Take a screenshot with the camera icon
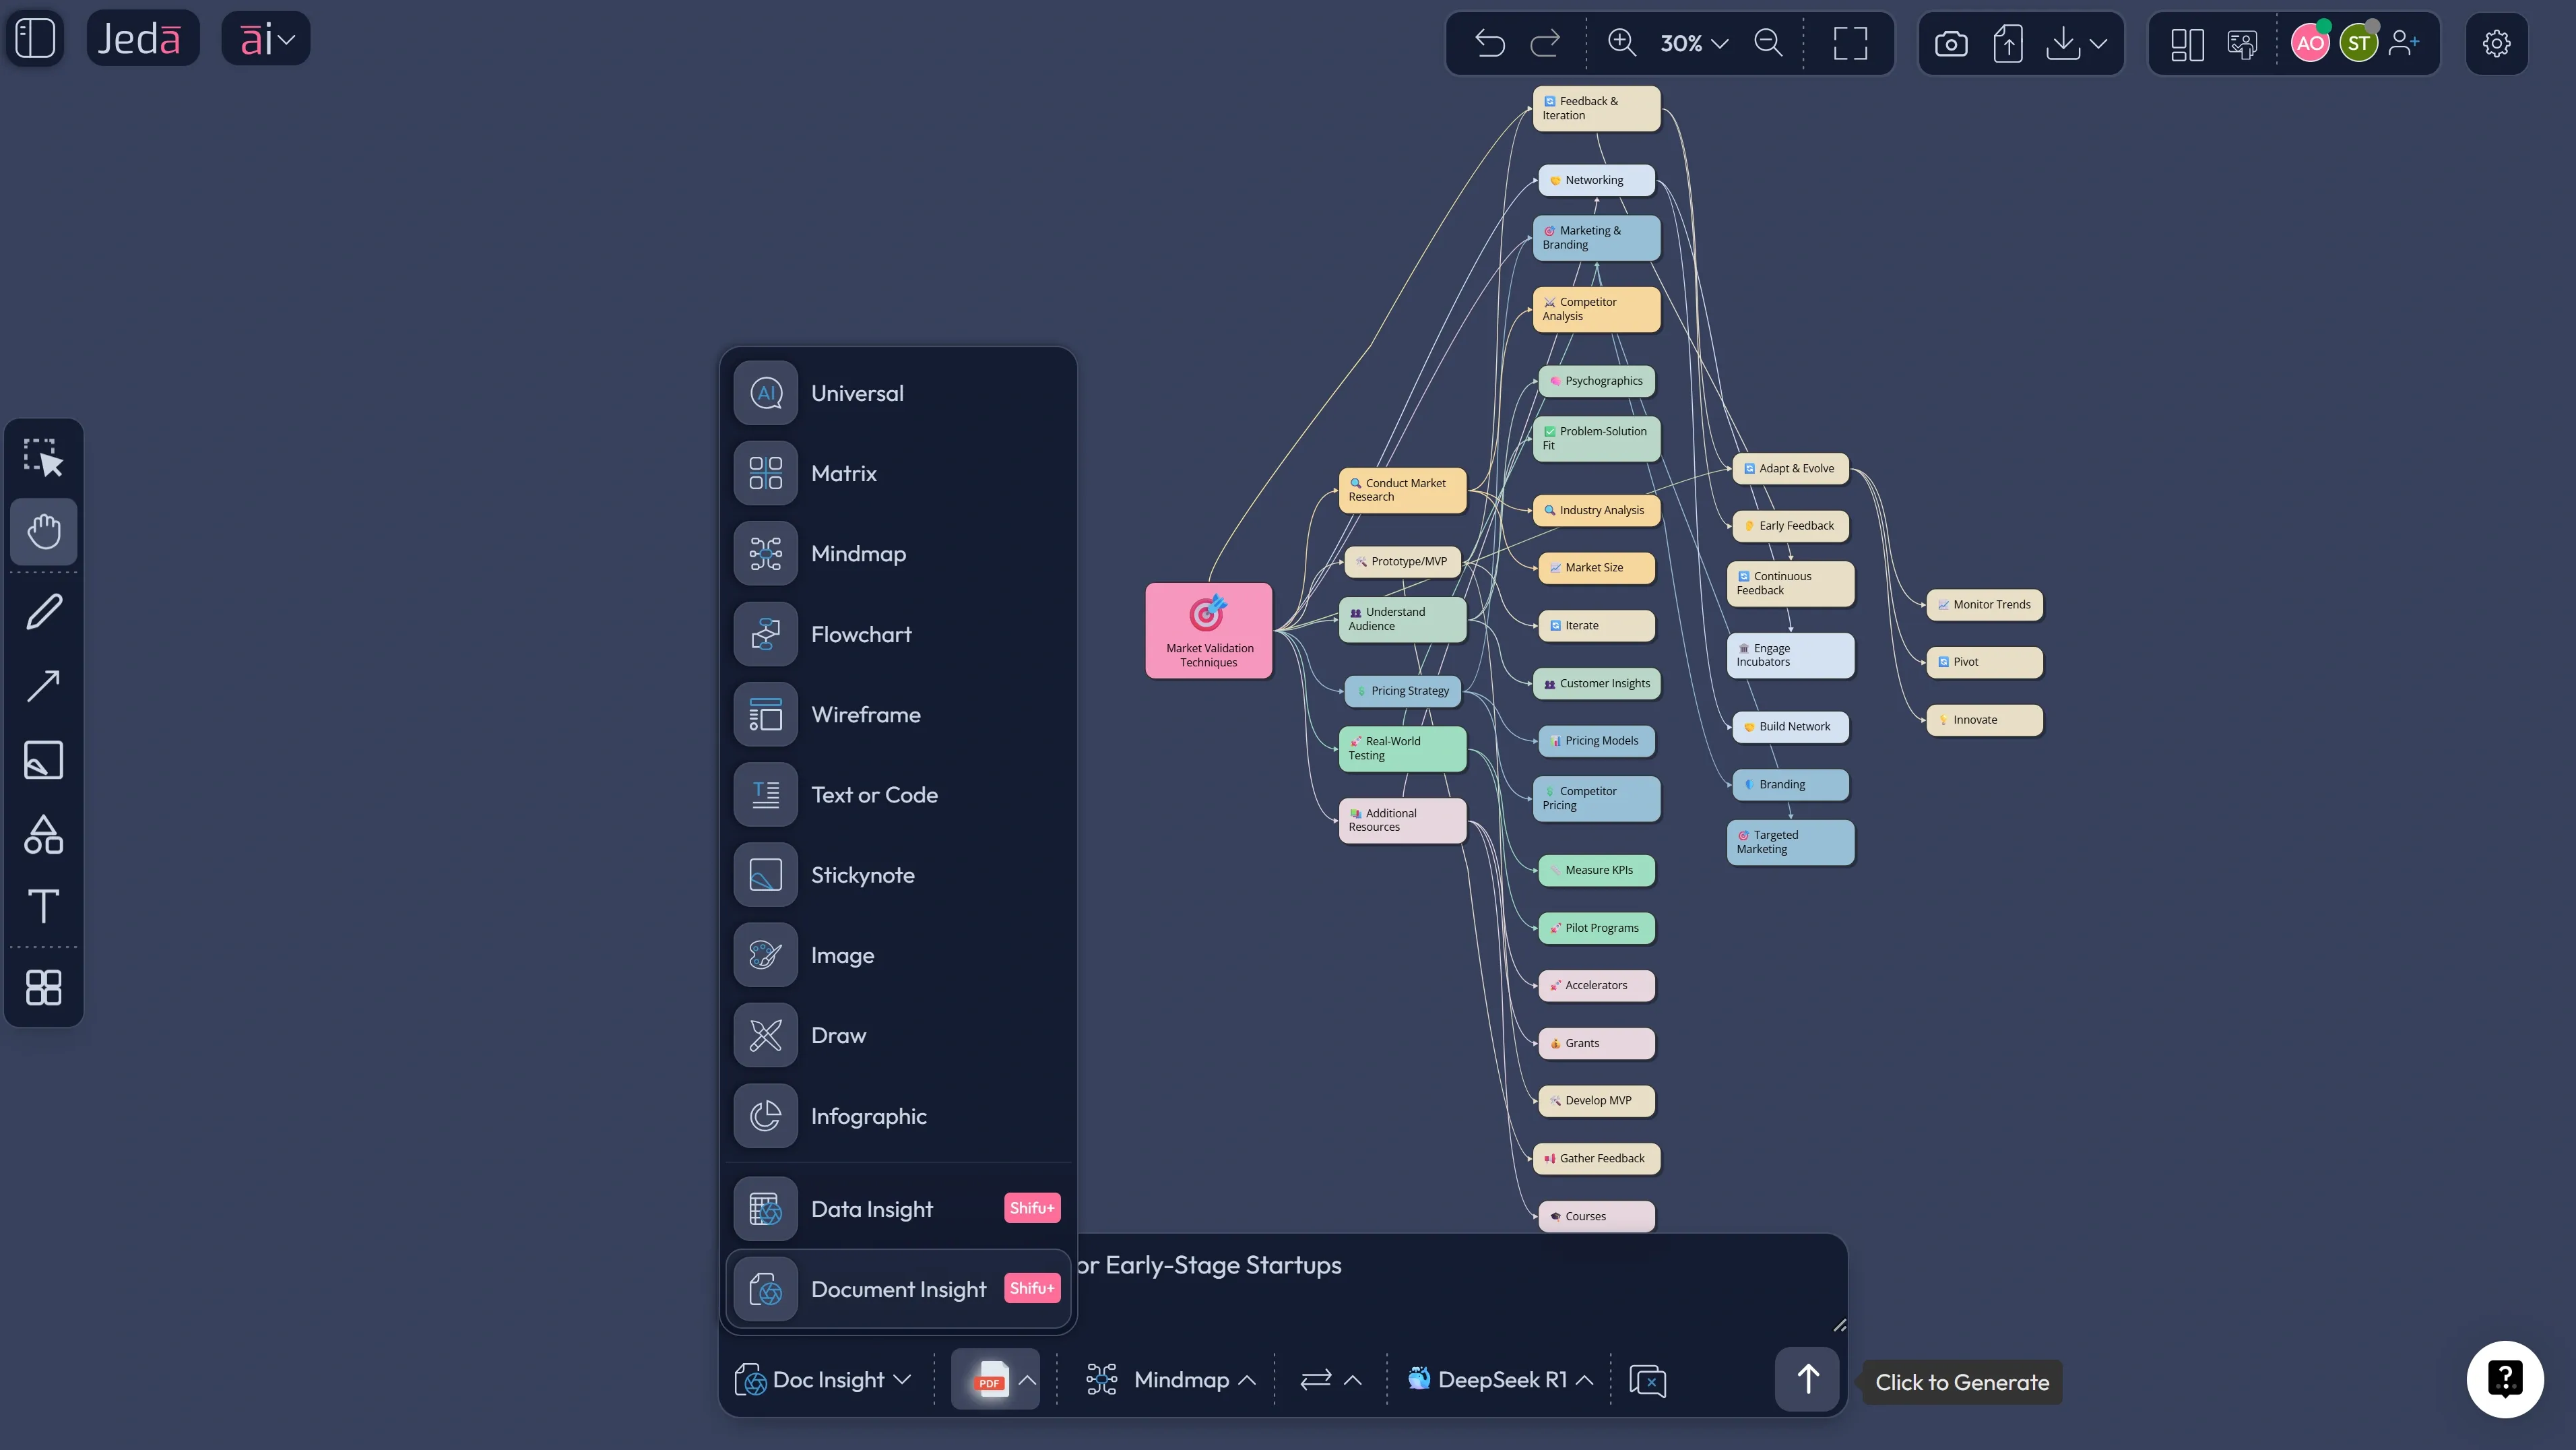This screenshot has width=2576, height=1450. (1951, 43)
